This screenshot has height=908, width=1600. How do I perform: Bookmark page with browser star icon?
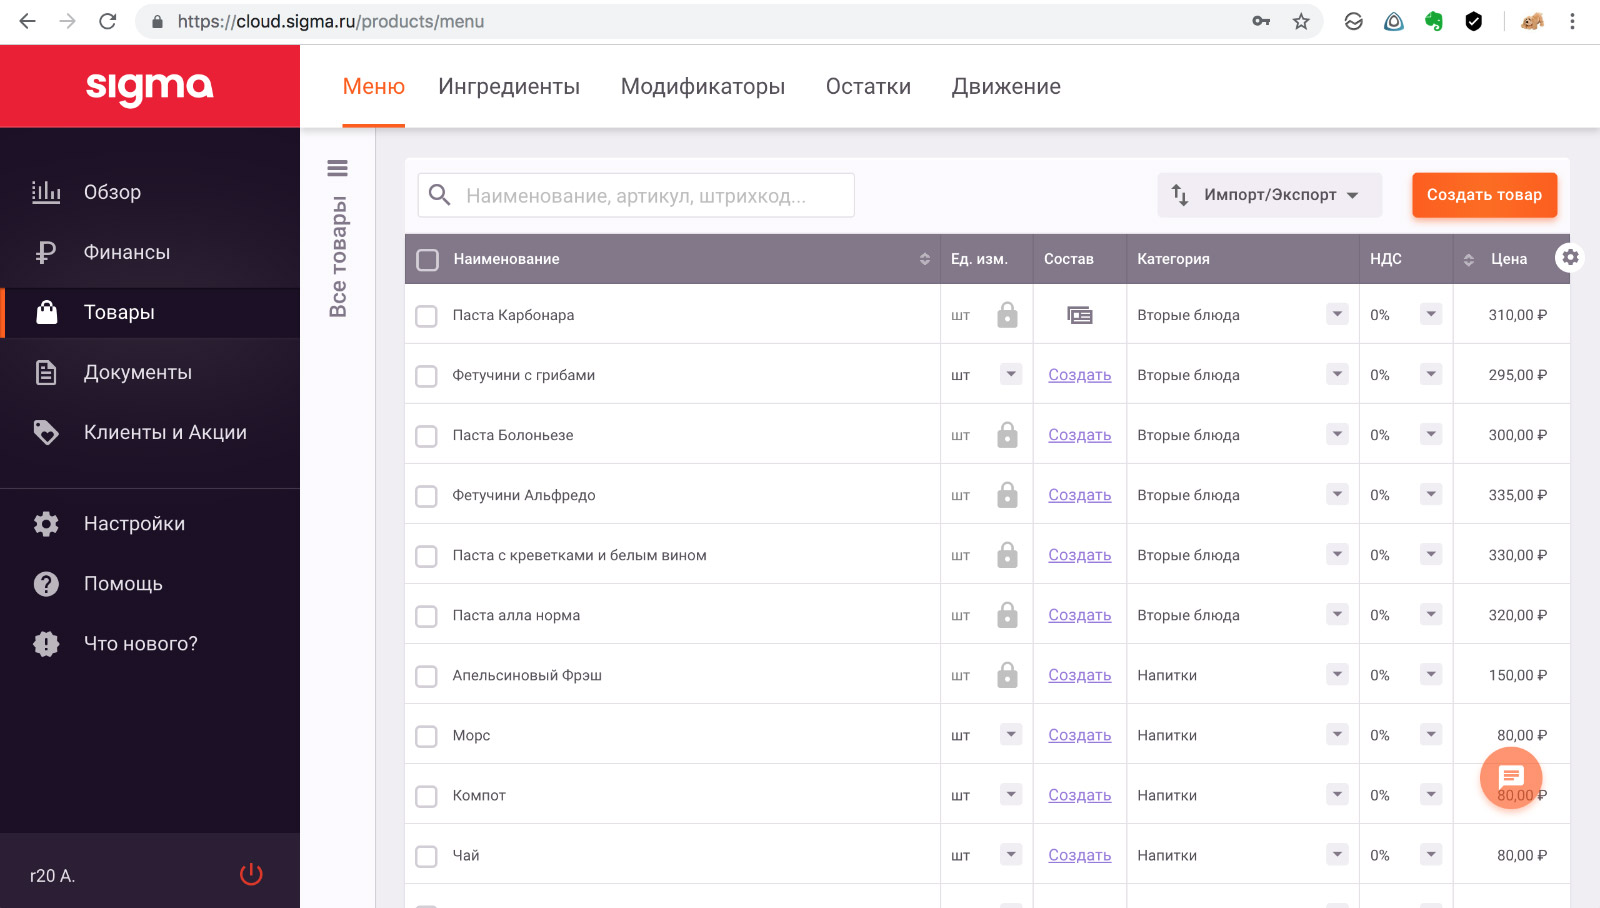click(x=1301, y=21)
